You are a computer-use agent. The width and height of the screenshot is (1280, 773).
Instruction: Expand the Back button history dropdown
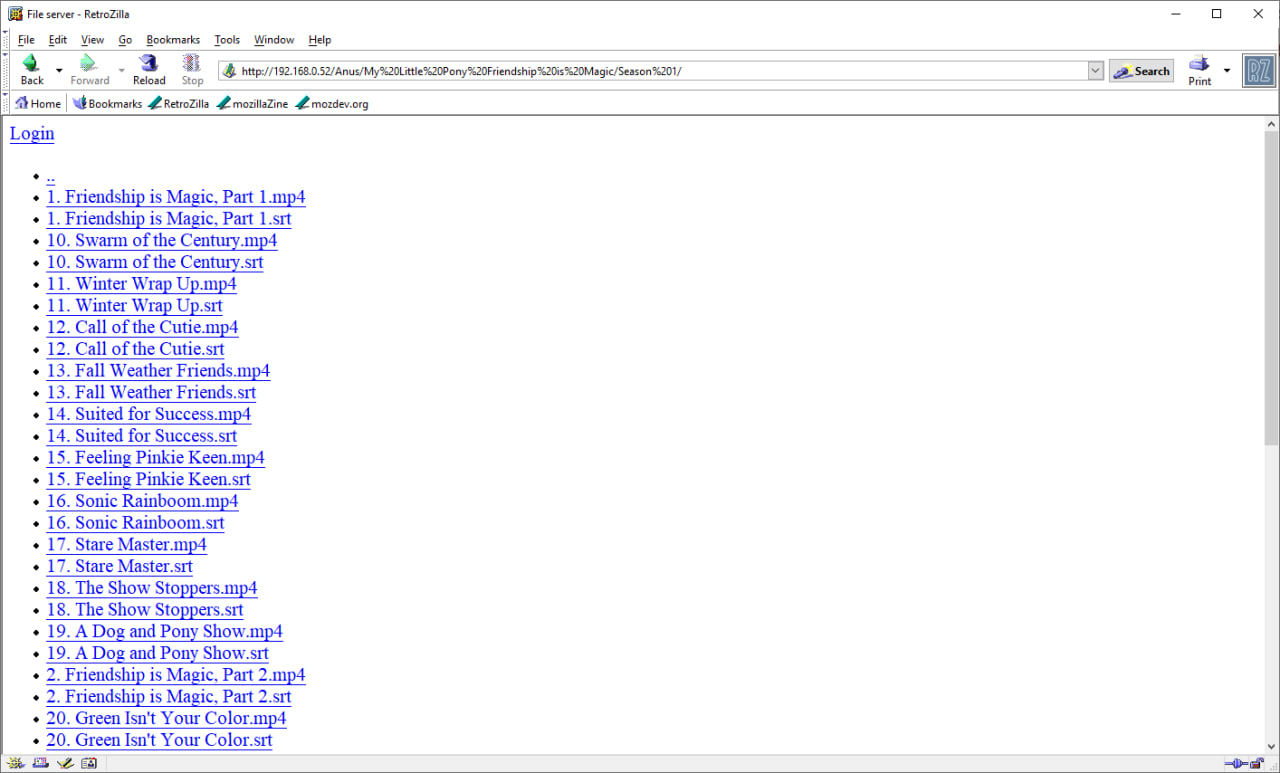pos(59,71)
